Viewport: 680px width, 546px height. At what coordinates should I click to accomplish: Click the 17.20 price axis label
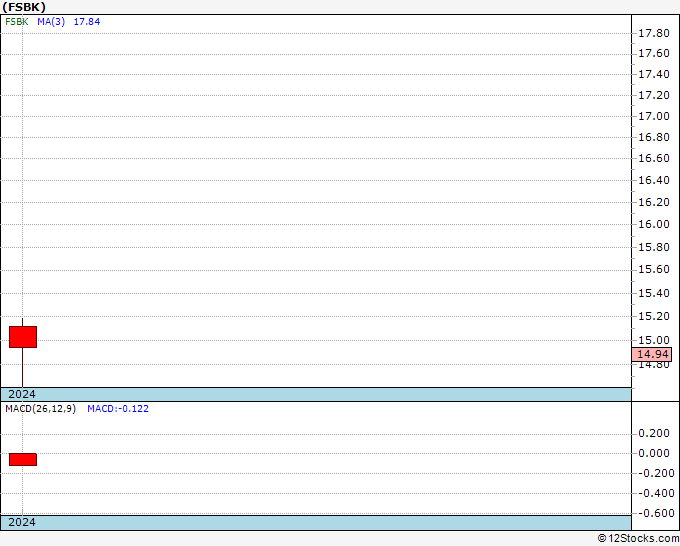pyautogui.click(x=654, y=95)
